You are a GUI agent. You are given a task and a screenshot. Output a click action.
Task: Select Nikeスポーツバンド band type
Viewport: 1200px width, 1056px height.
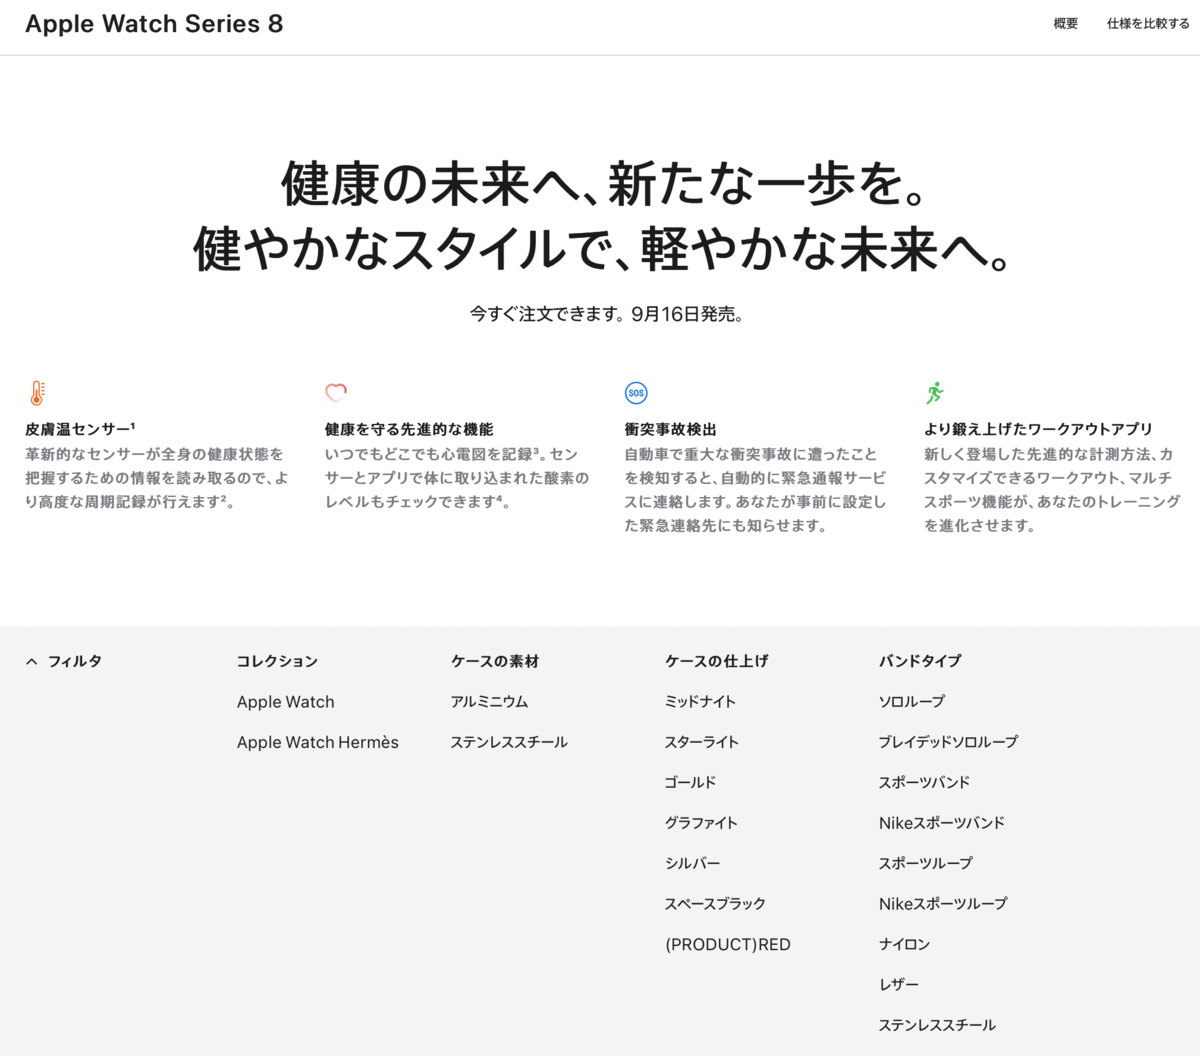point(942,823)
